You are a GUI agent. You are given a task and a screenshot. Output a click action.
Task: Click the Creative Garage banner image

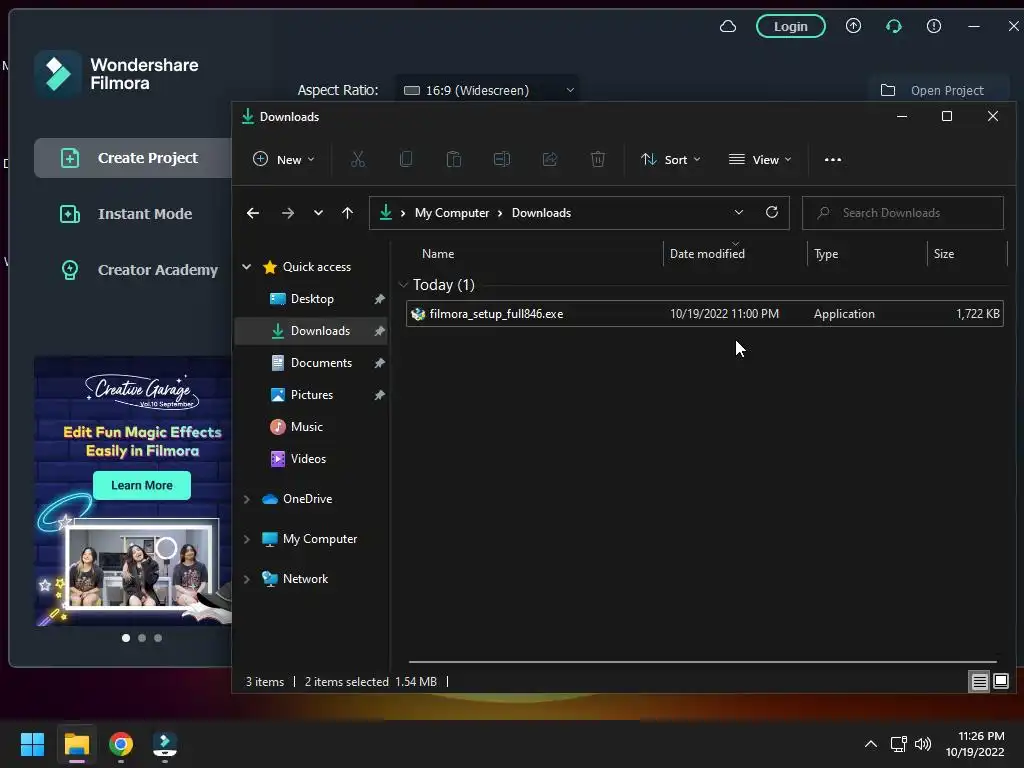pyautogui.click(x=133, y=490)
